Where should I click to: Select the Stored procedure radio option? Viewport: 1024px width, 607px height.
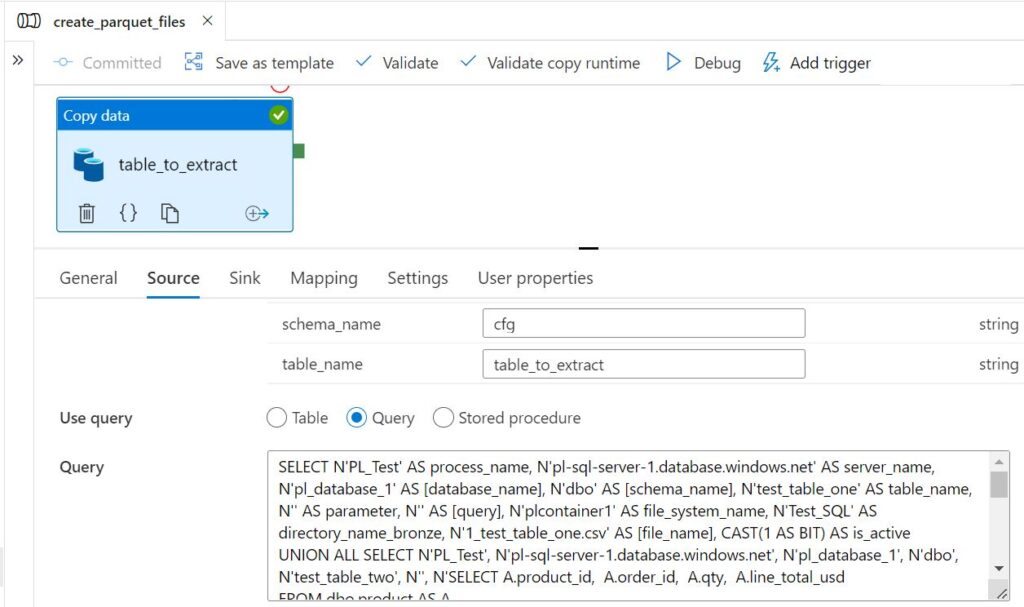tap(443, 418)
